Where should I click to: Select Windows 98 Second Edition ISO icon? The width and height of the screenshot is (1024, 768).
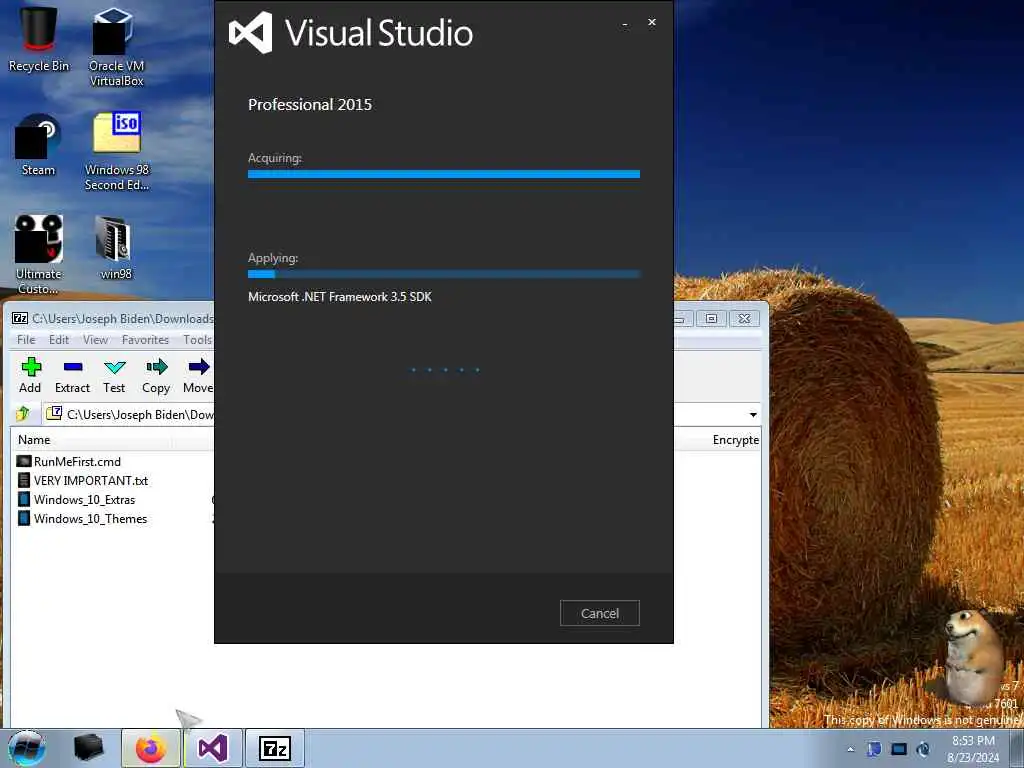pyautogui.click(x=117, y=151)
